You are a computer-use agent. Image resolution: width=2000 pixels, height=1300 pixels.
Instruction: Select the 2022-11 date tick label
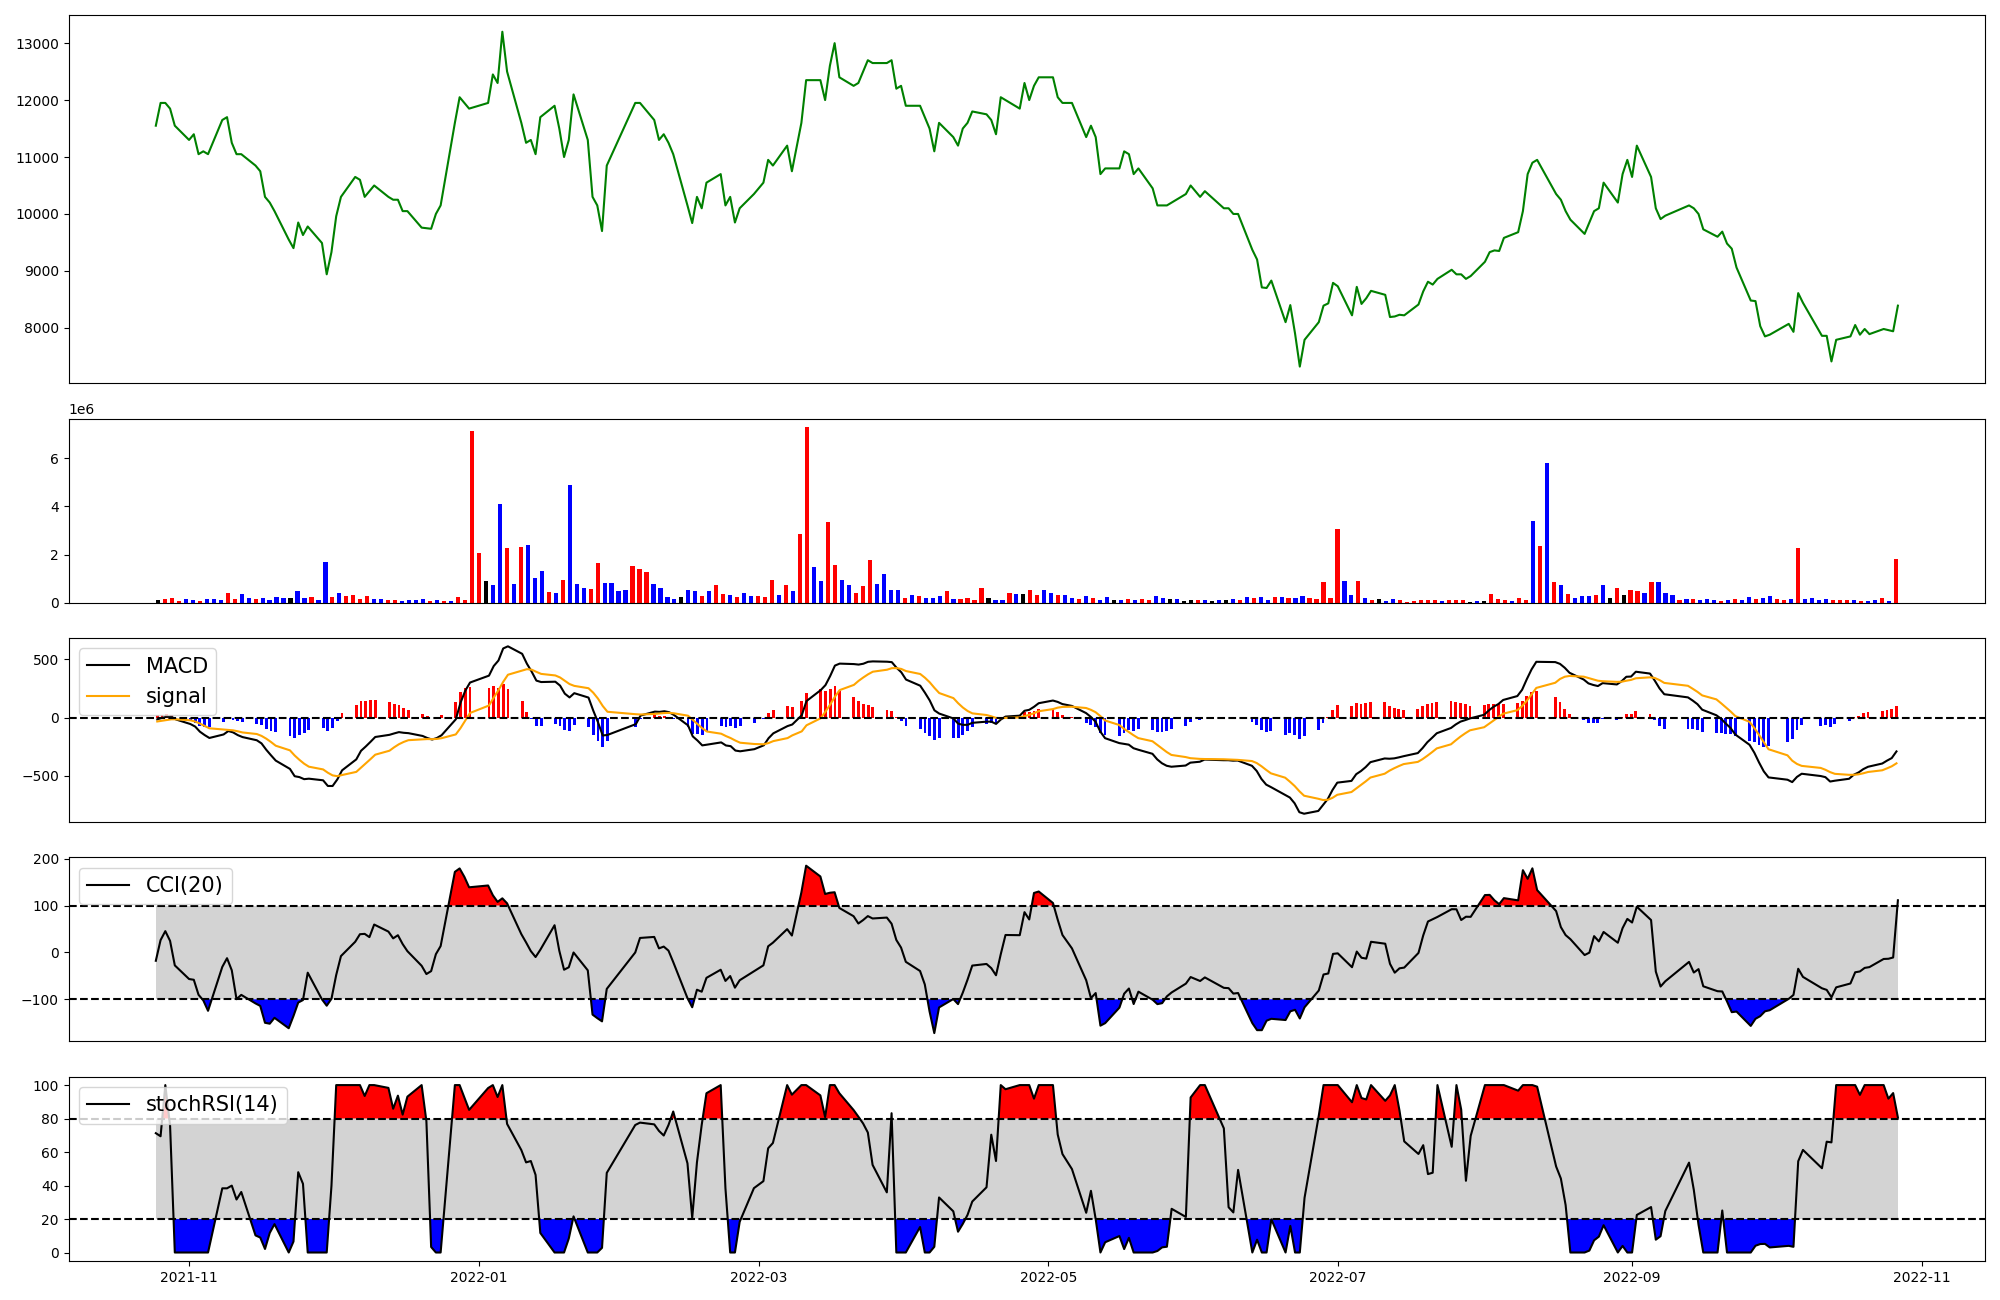click(x=1921, y=1277)
